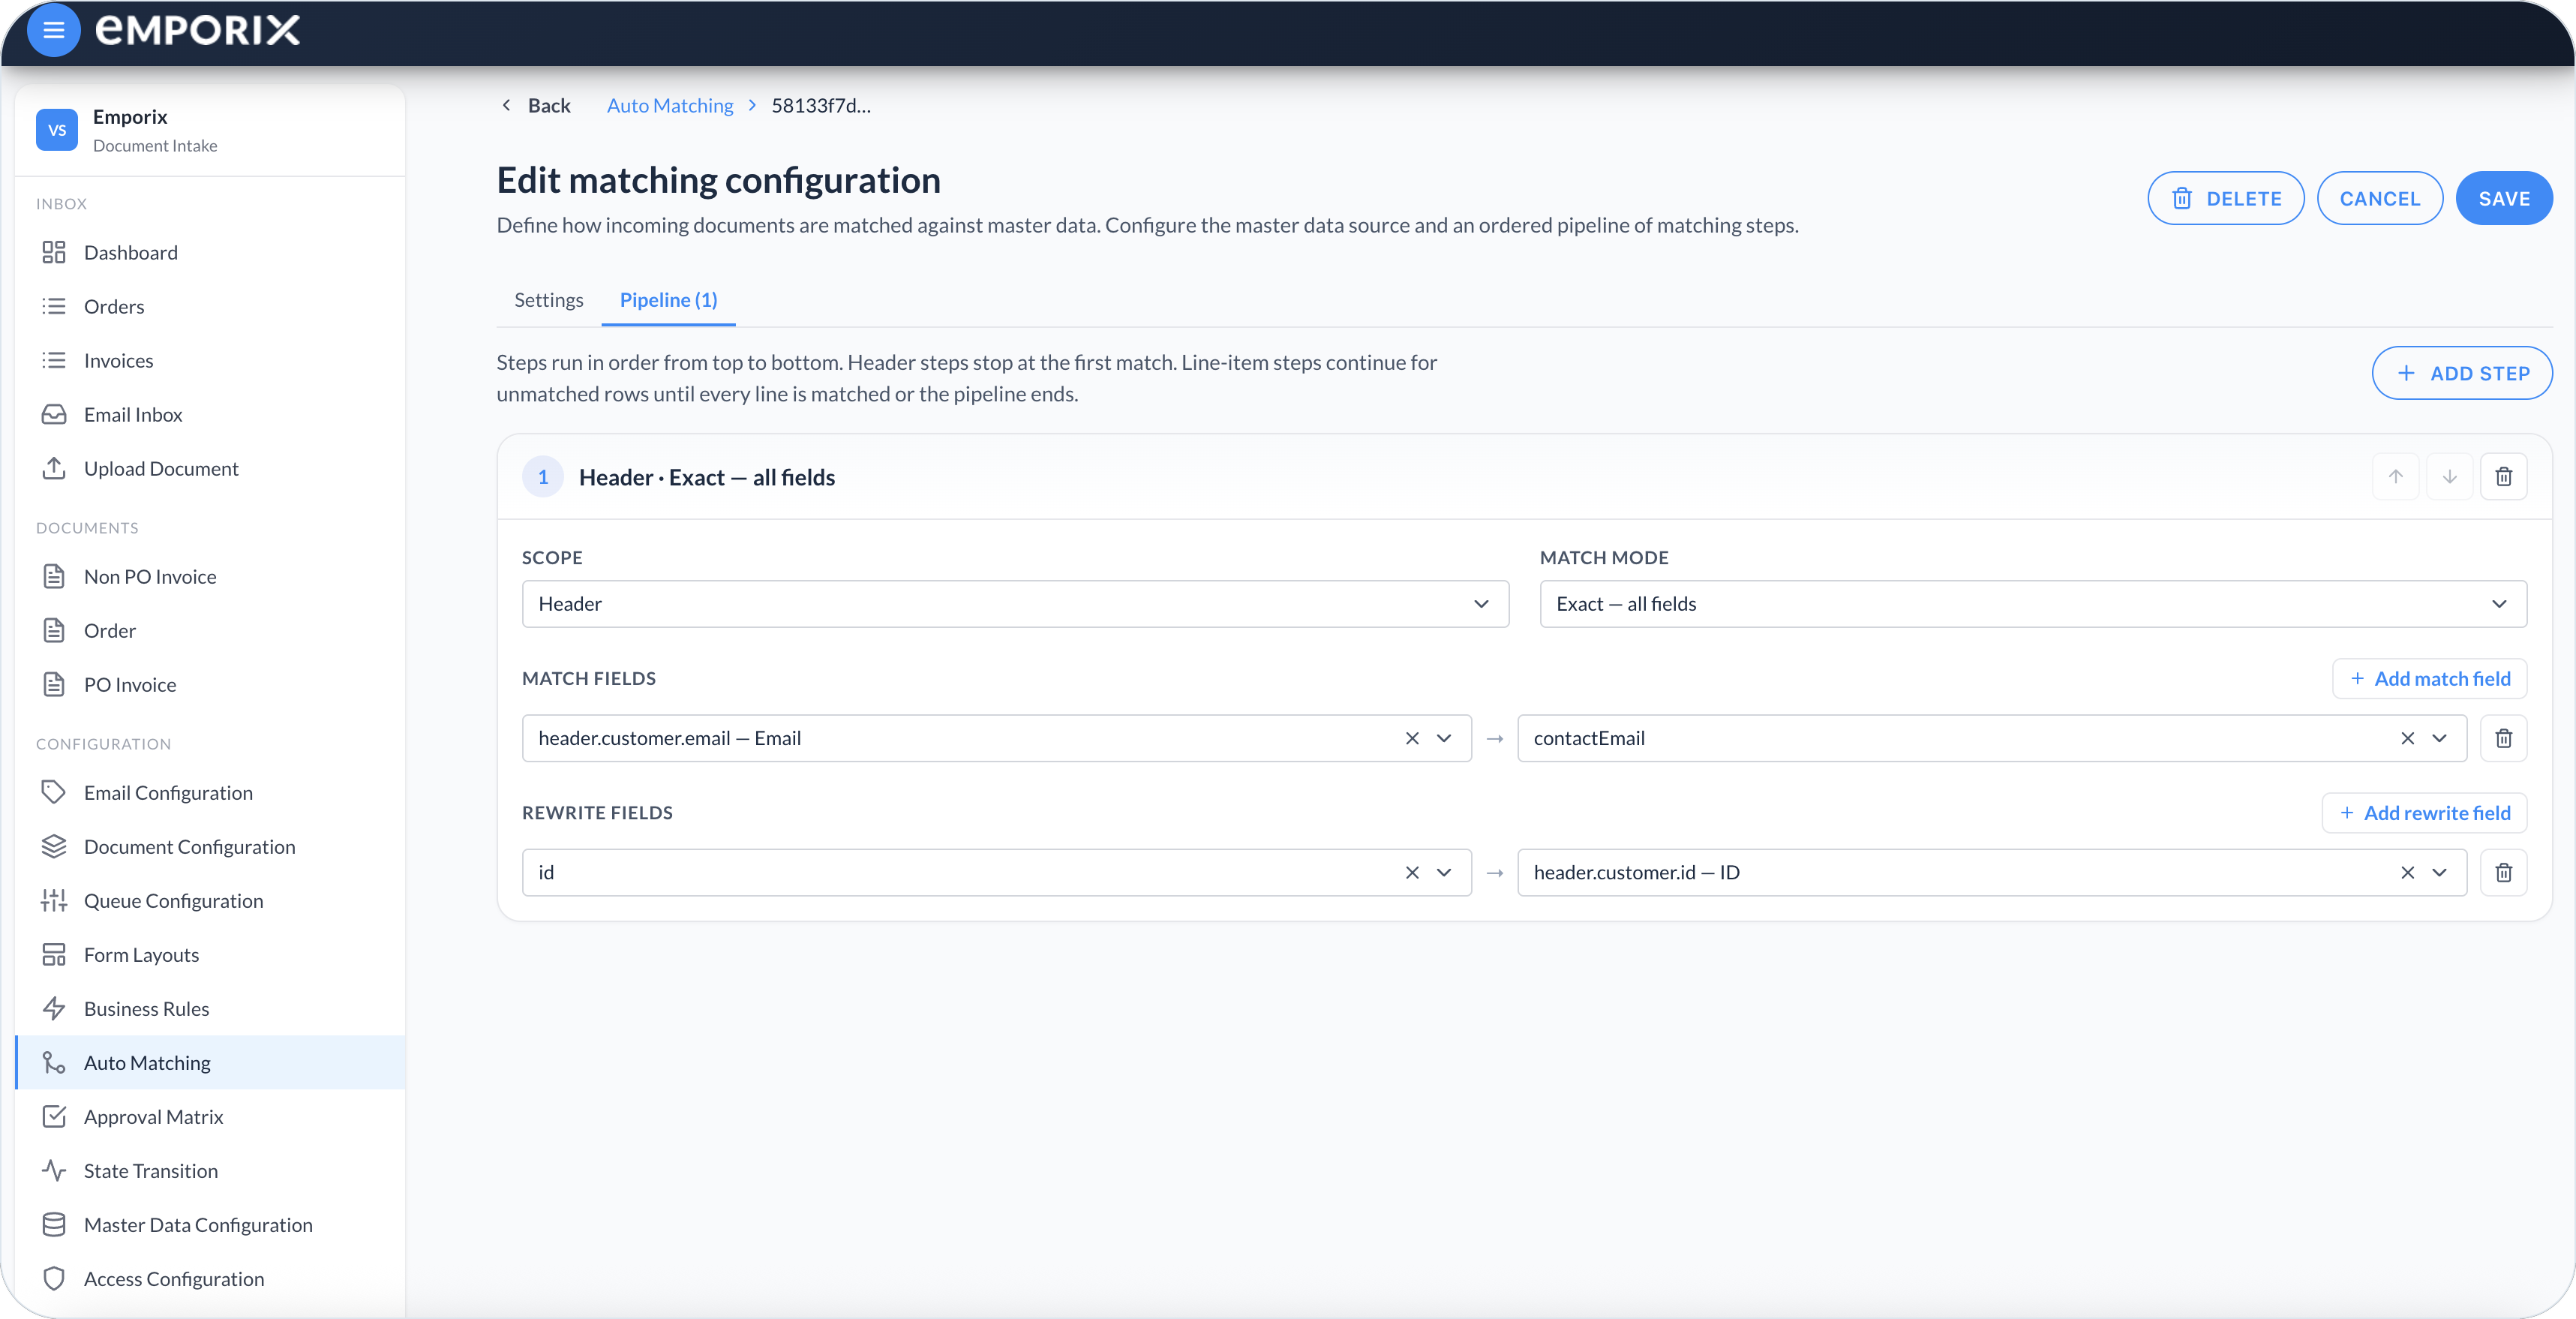Click Add match field
The image size is (2576, 1319).
[2429, 679]
